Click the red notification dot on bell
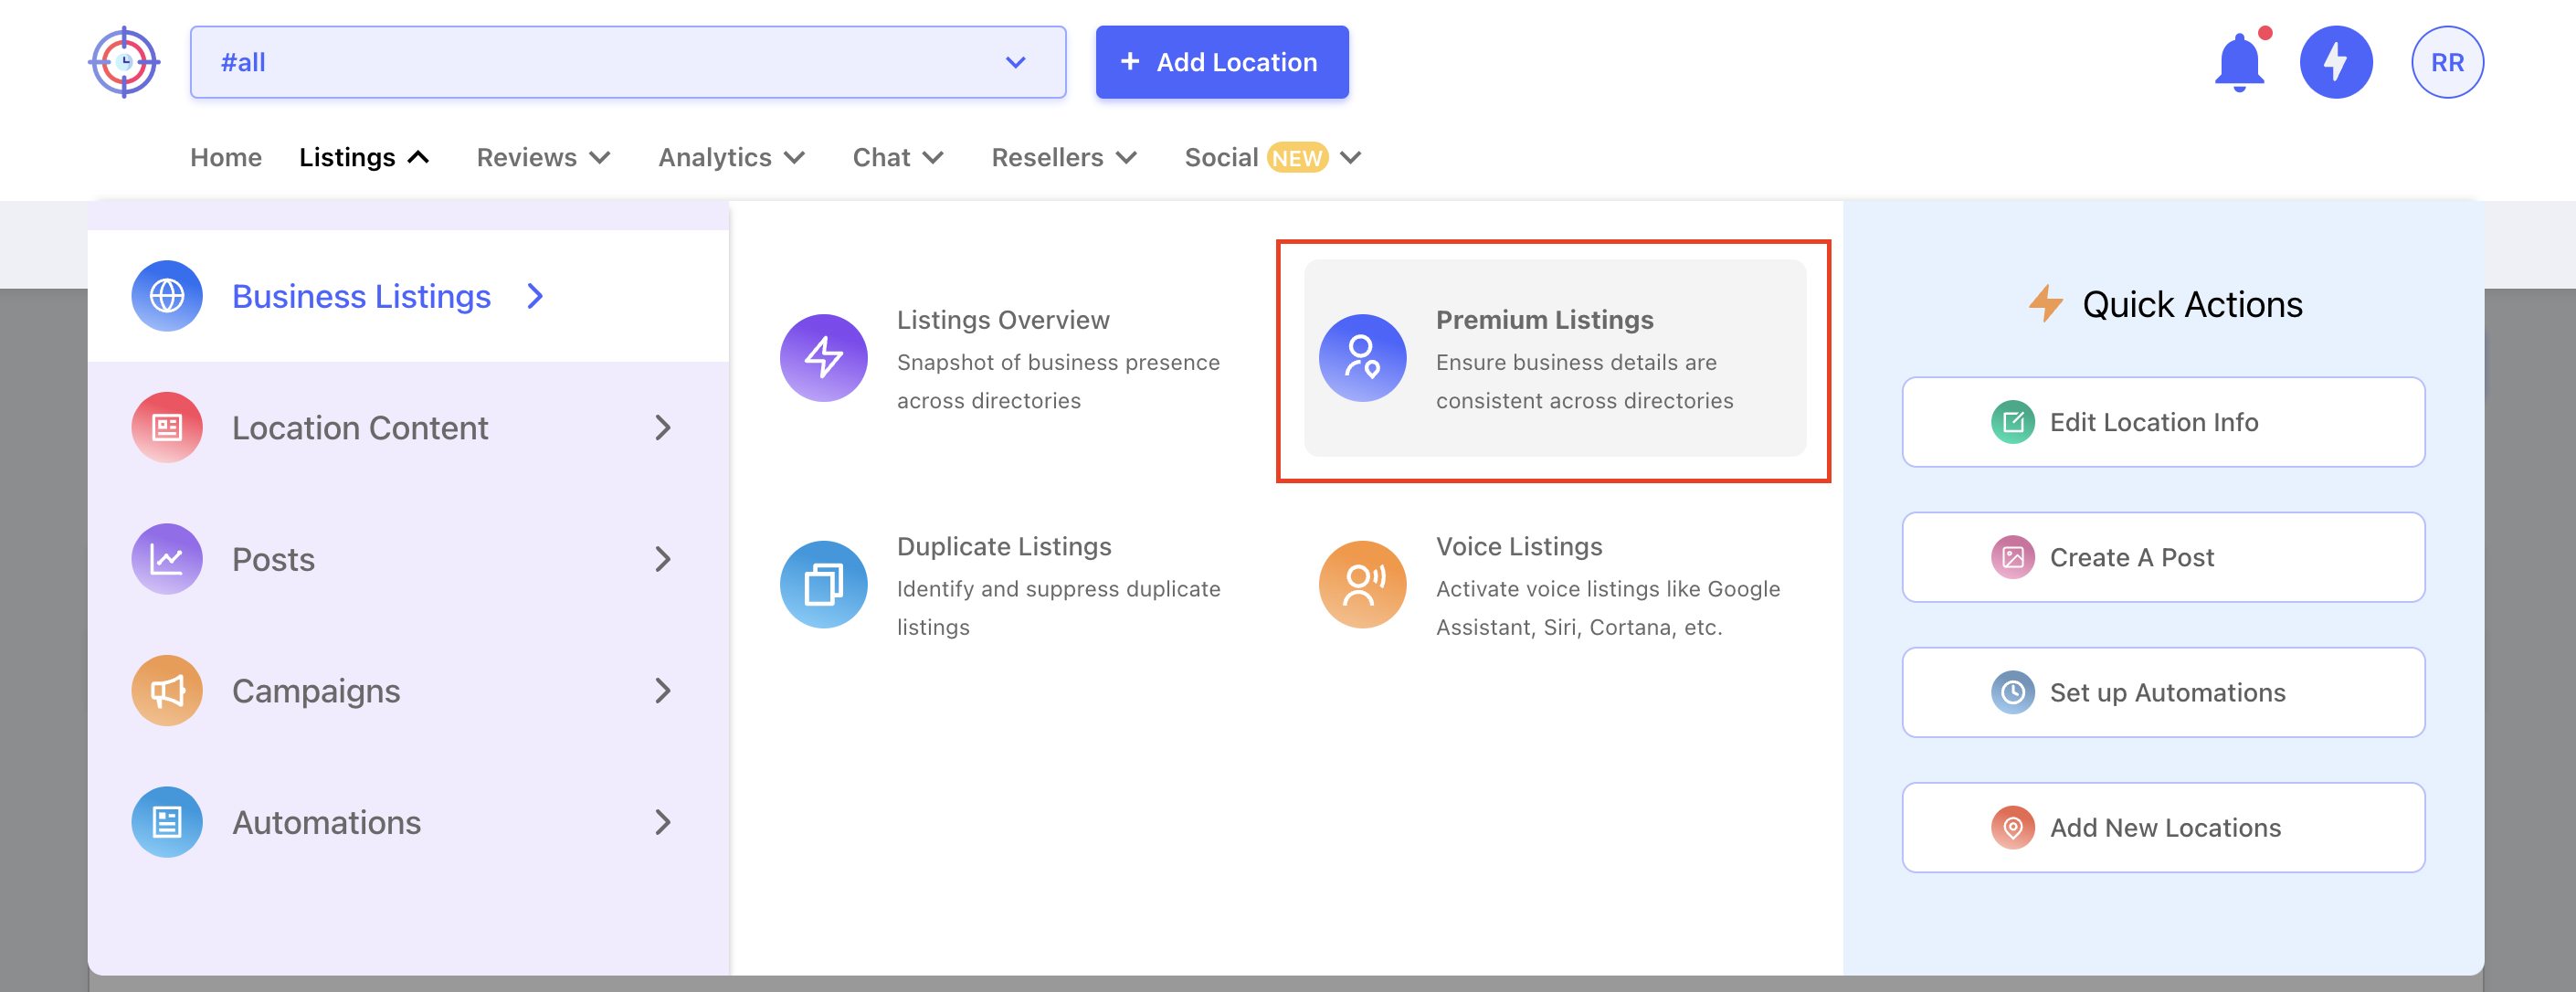This screenshot has height=992, width=2576. (2265, 33)
